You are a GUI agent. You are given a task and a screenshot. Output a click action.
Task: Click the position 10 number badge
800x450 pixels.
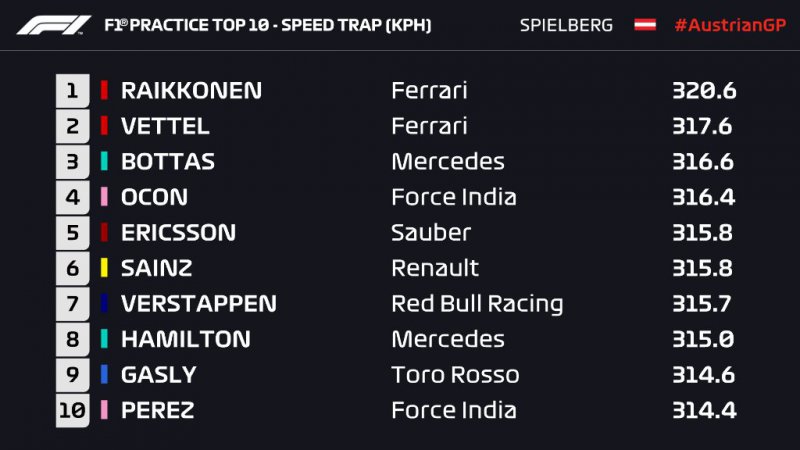(72, 410)
